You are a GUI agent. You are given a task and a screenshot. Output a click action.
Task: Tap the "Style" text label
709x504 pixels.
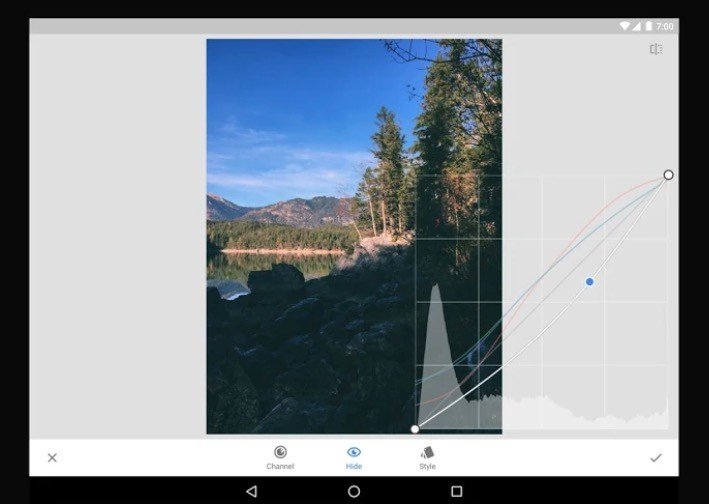(427, 467)
